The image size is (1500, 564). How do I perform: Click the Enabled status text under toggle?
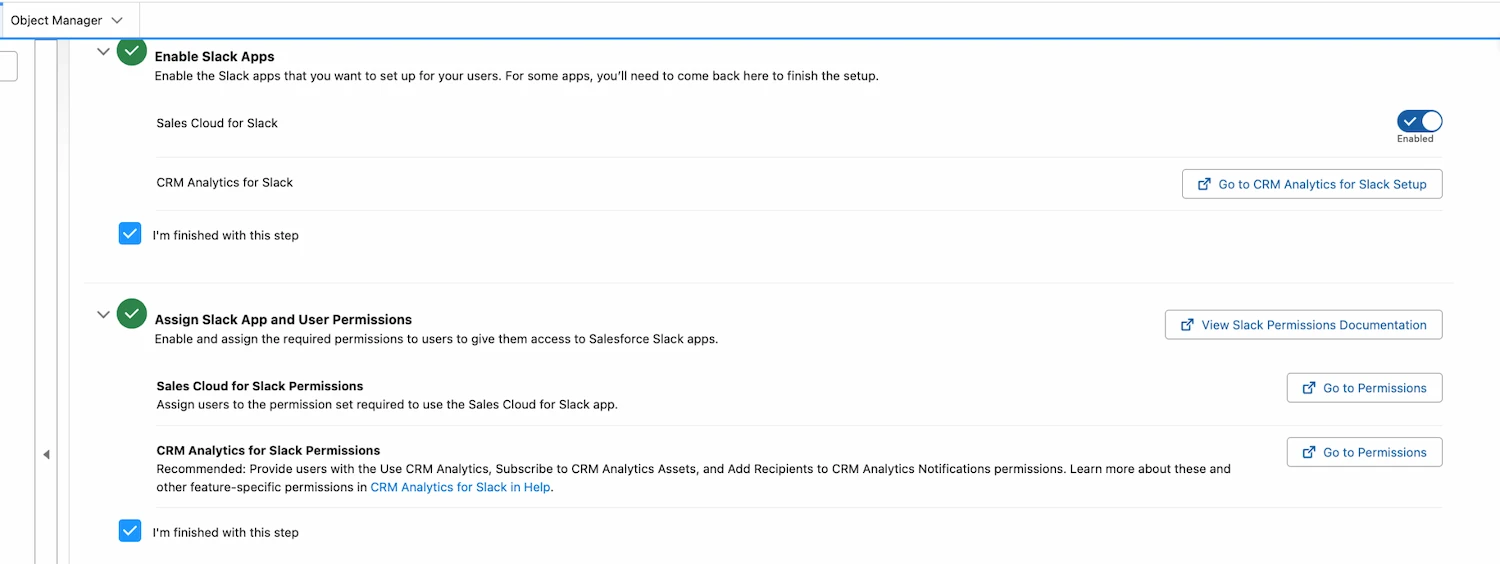[1415, 139]
